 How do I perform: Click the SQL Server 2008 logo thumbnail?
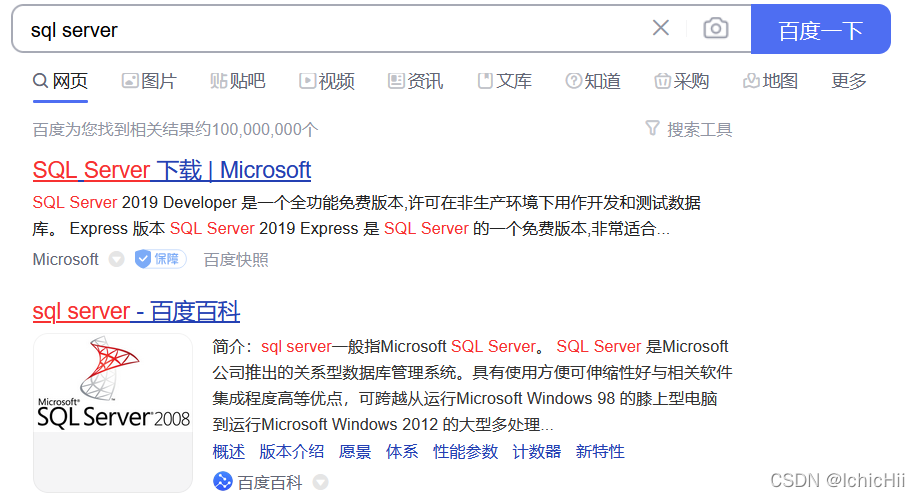[113, 413]
